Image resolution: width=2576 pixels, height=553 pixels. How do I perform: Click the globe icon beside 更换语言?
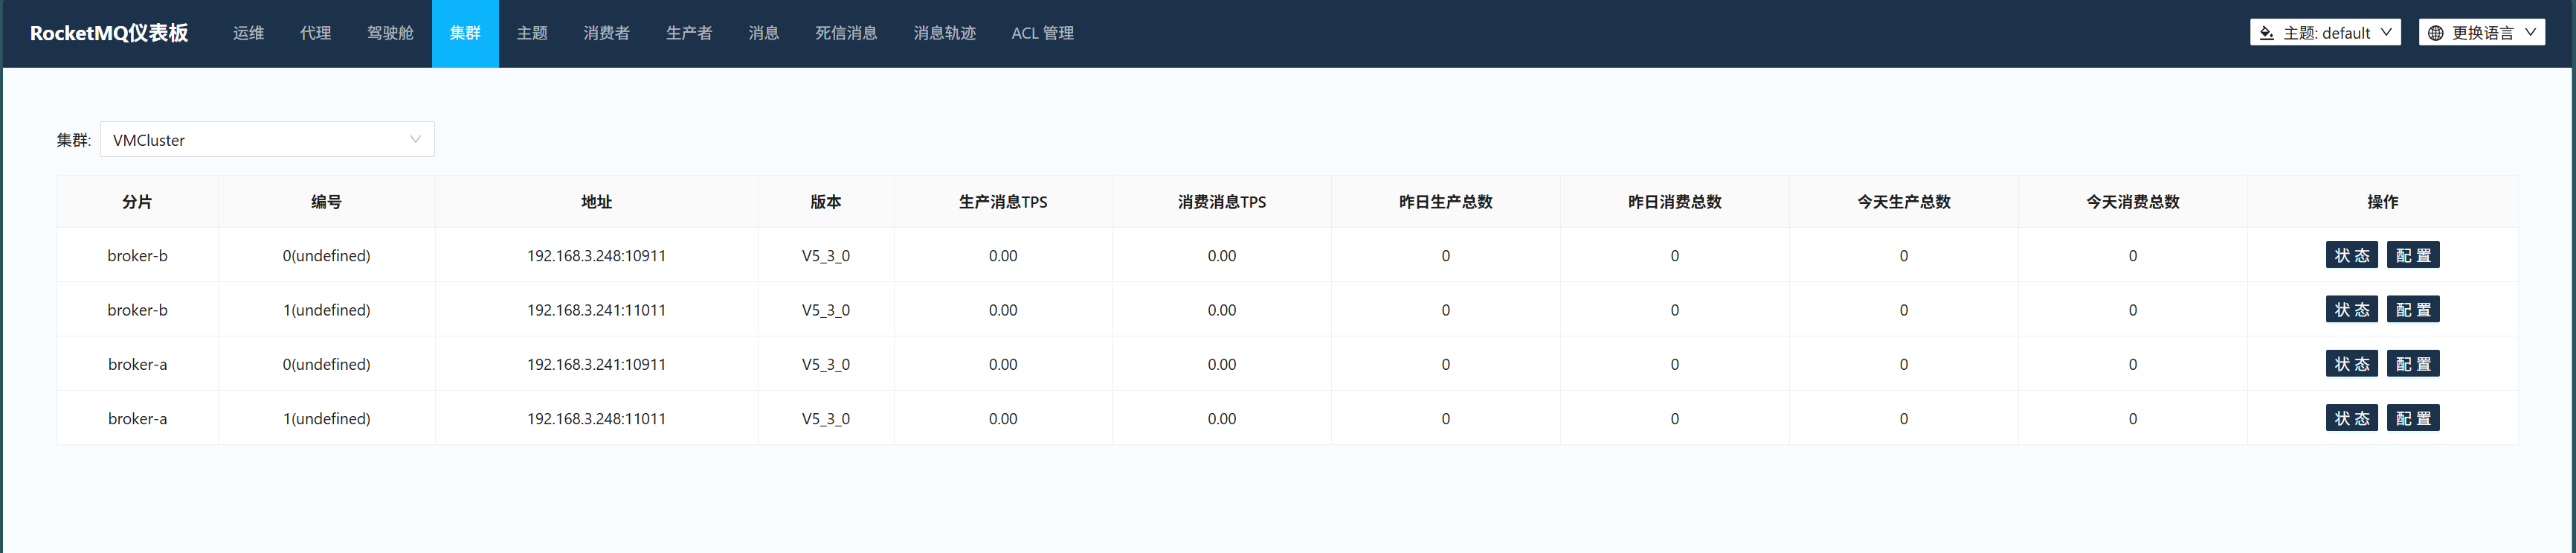click(2435, 33)
